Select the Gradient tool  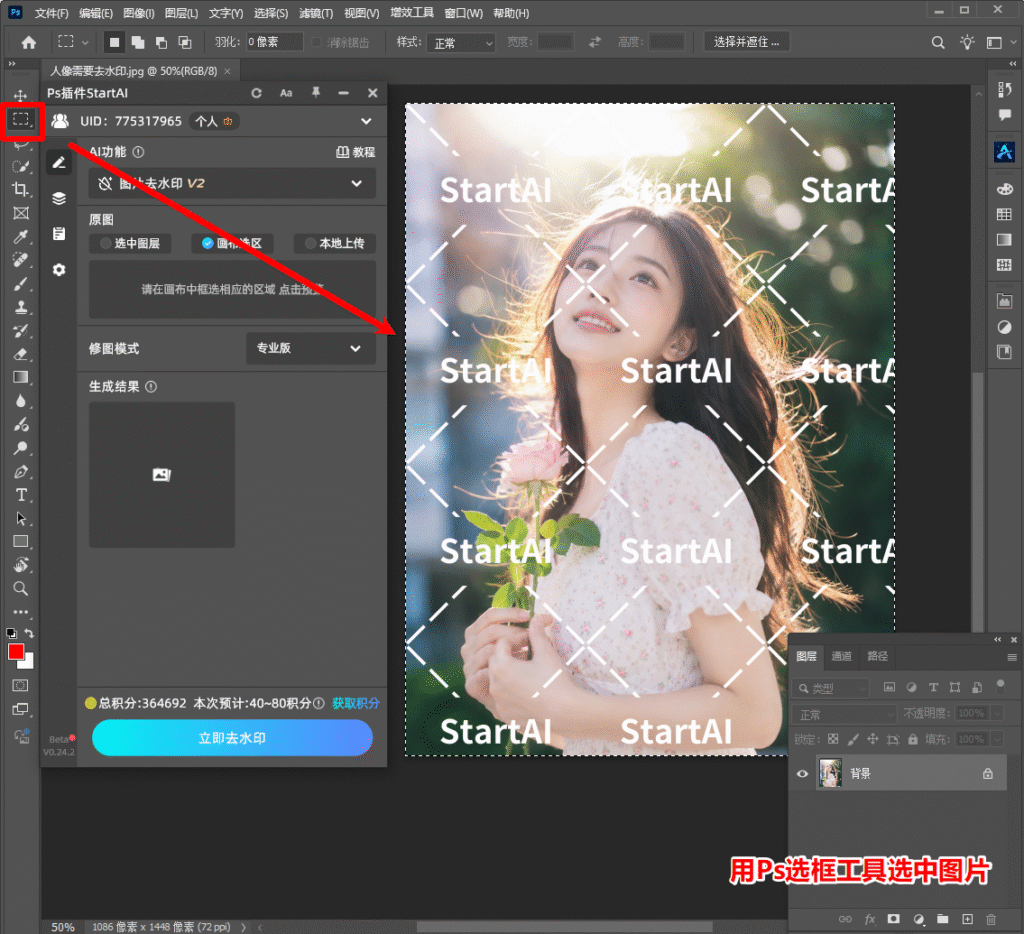click(20, 378)
